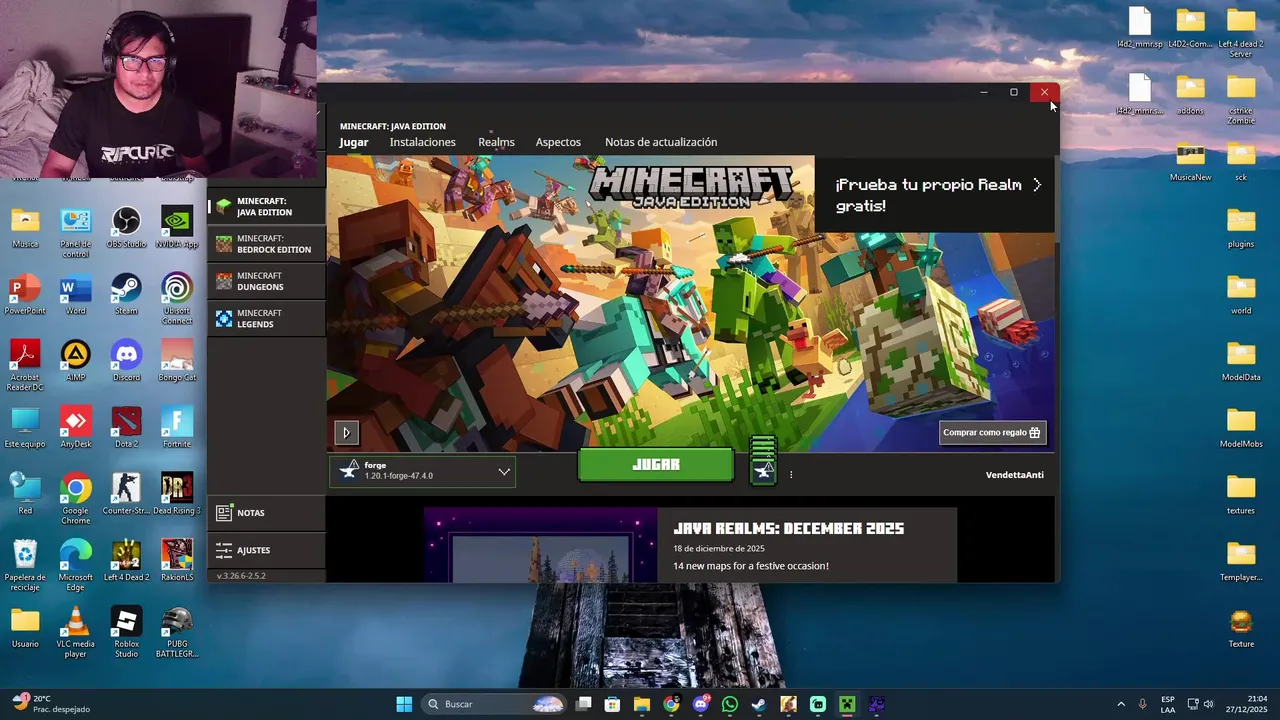1280x720 pixels.
Task: Open WhatsApp from the taskbar
Action: [x=730, y=704]
